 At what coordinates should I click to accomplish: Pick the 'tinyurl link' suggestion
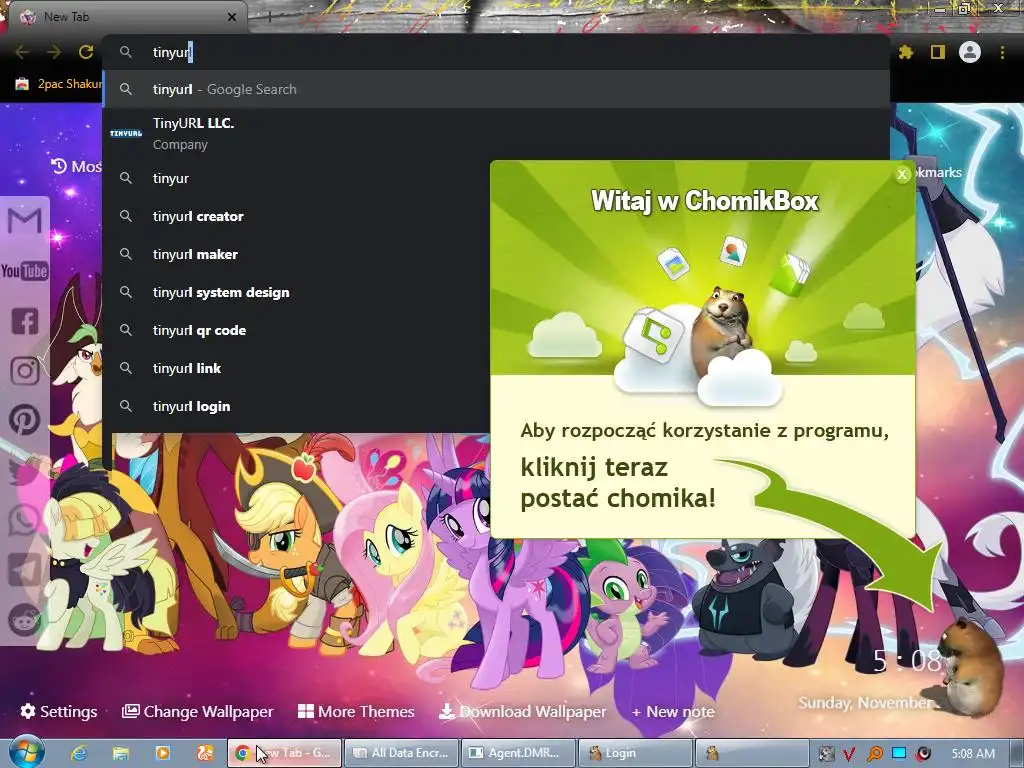pos(297,368)
